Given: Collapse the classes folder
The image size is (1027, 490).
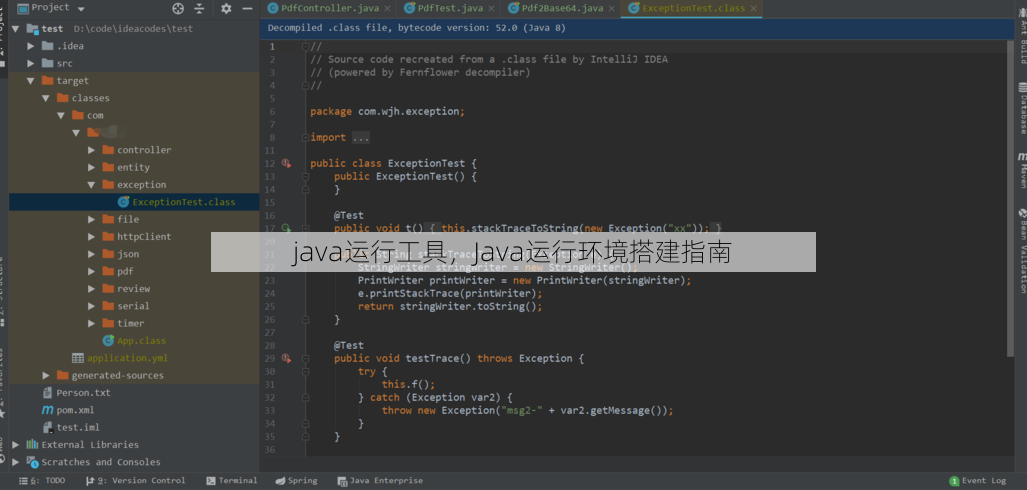Looking at the screenshot, I should 46,98.
